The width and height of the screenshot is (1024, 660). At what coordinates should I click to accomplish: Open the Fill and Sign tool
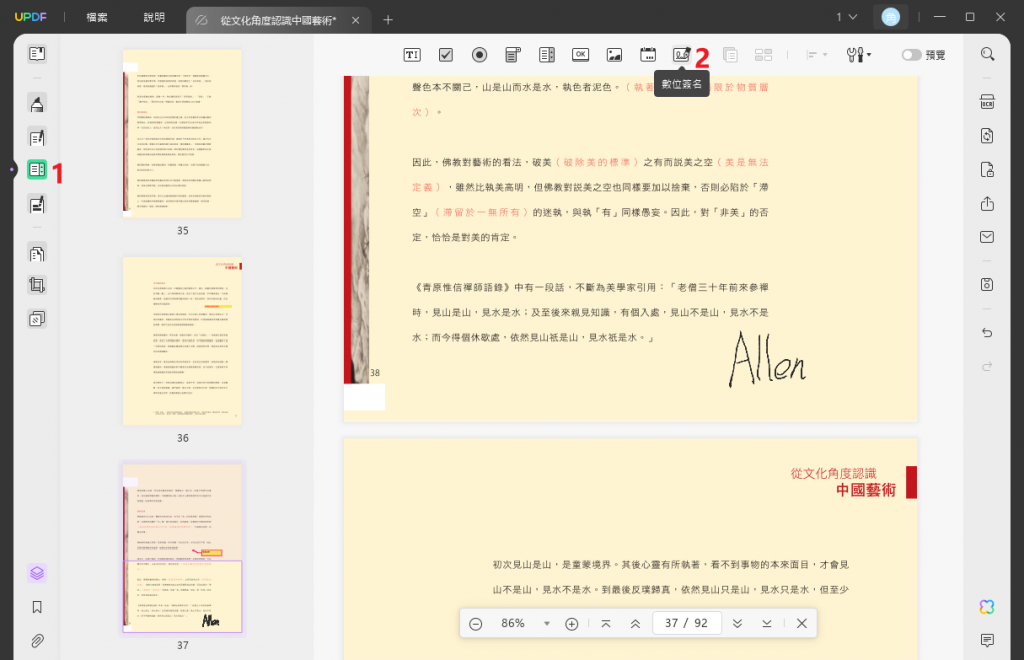37,204
